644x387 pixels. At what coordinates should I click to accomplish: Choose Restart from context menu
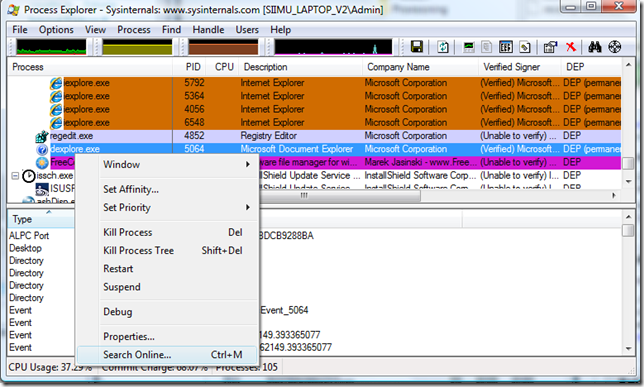pos(168,269)
